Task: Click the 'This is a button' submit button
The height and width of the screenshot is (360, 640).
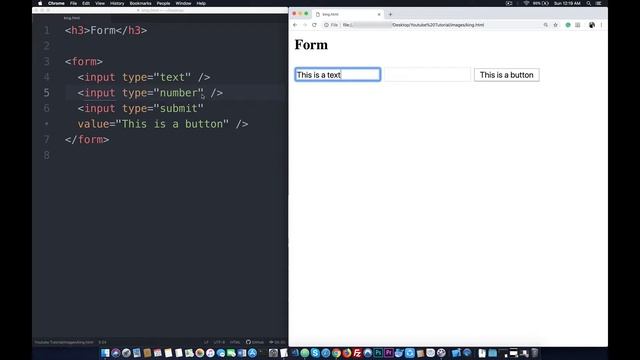Action: (x=507, y=75)
